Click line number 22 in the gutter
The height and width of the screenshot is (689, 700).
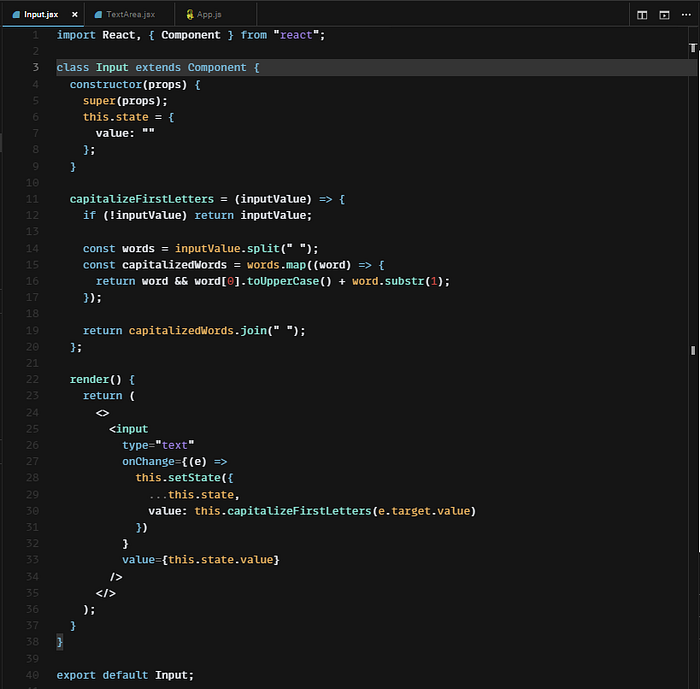(x=32, y=379)
